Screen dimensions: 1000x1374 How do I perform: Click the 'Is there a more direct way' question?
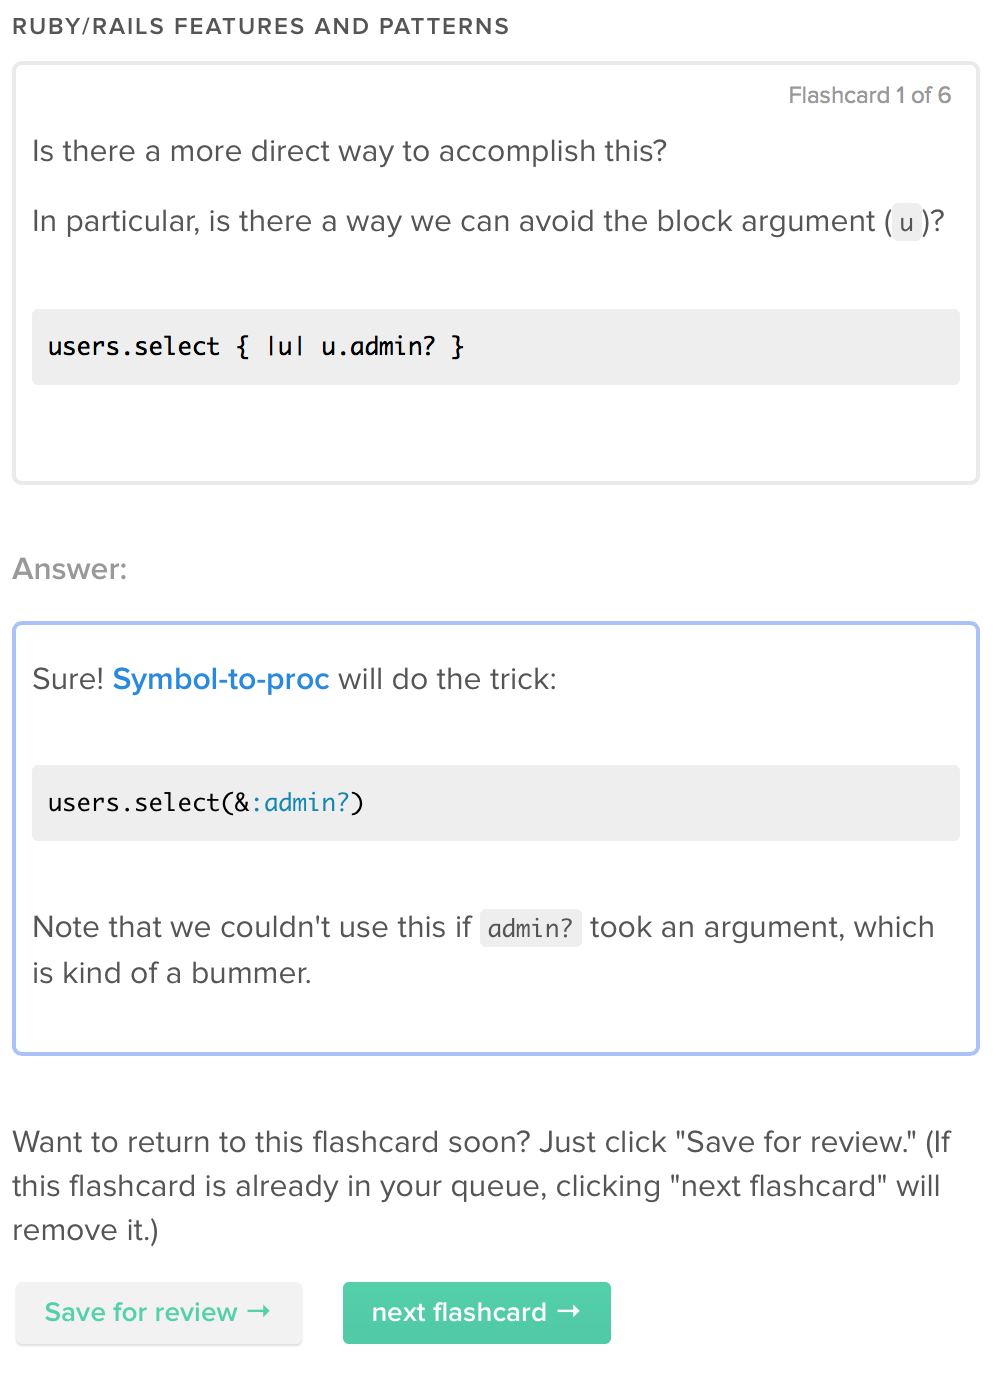pos(349,151)
